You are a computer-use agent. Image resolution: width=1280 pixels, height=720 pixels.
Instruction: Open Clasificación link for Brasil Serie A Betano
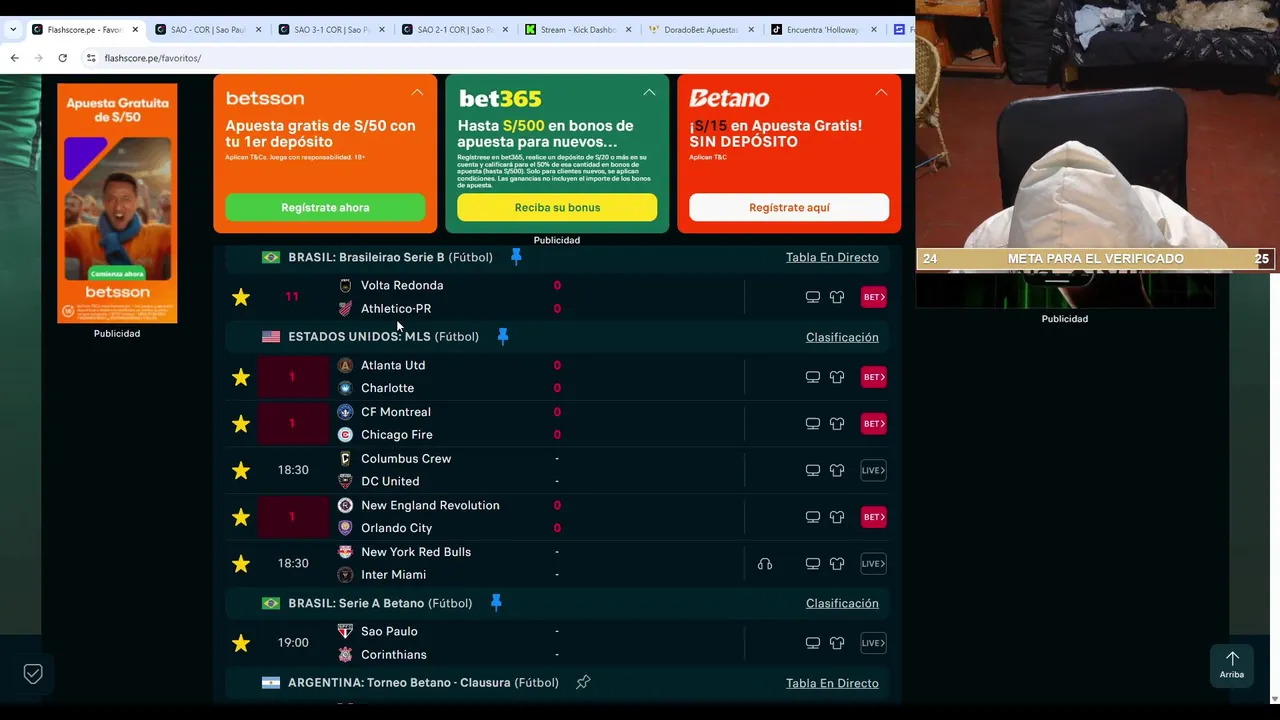coord(842,603)
